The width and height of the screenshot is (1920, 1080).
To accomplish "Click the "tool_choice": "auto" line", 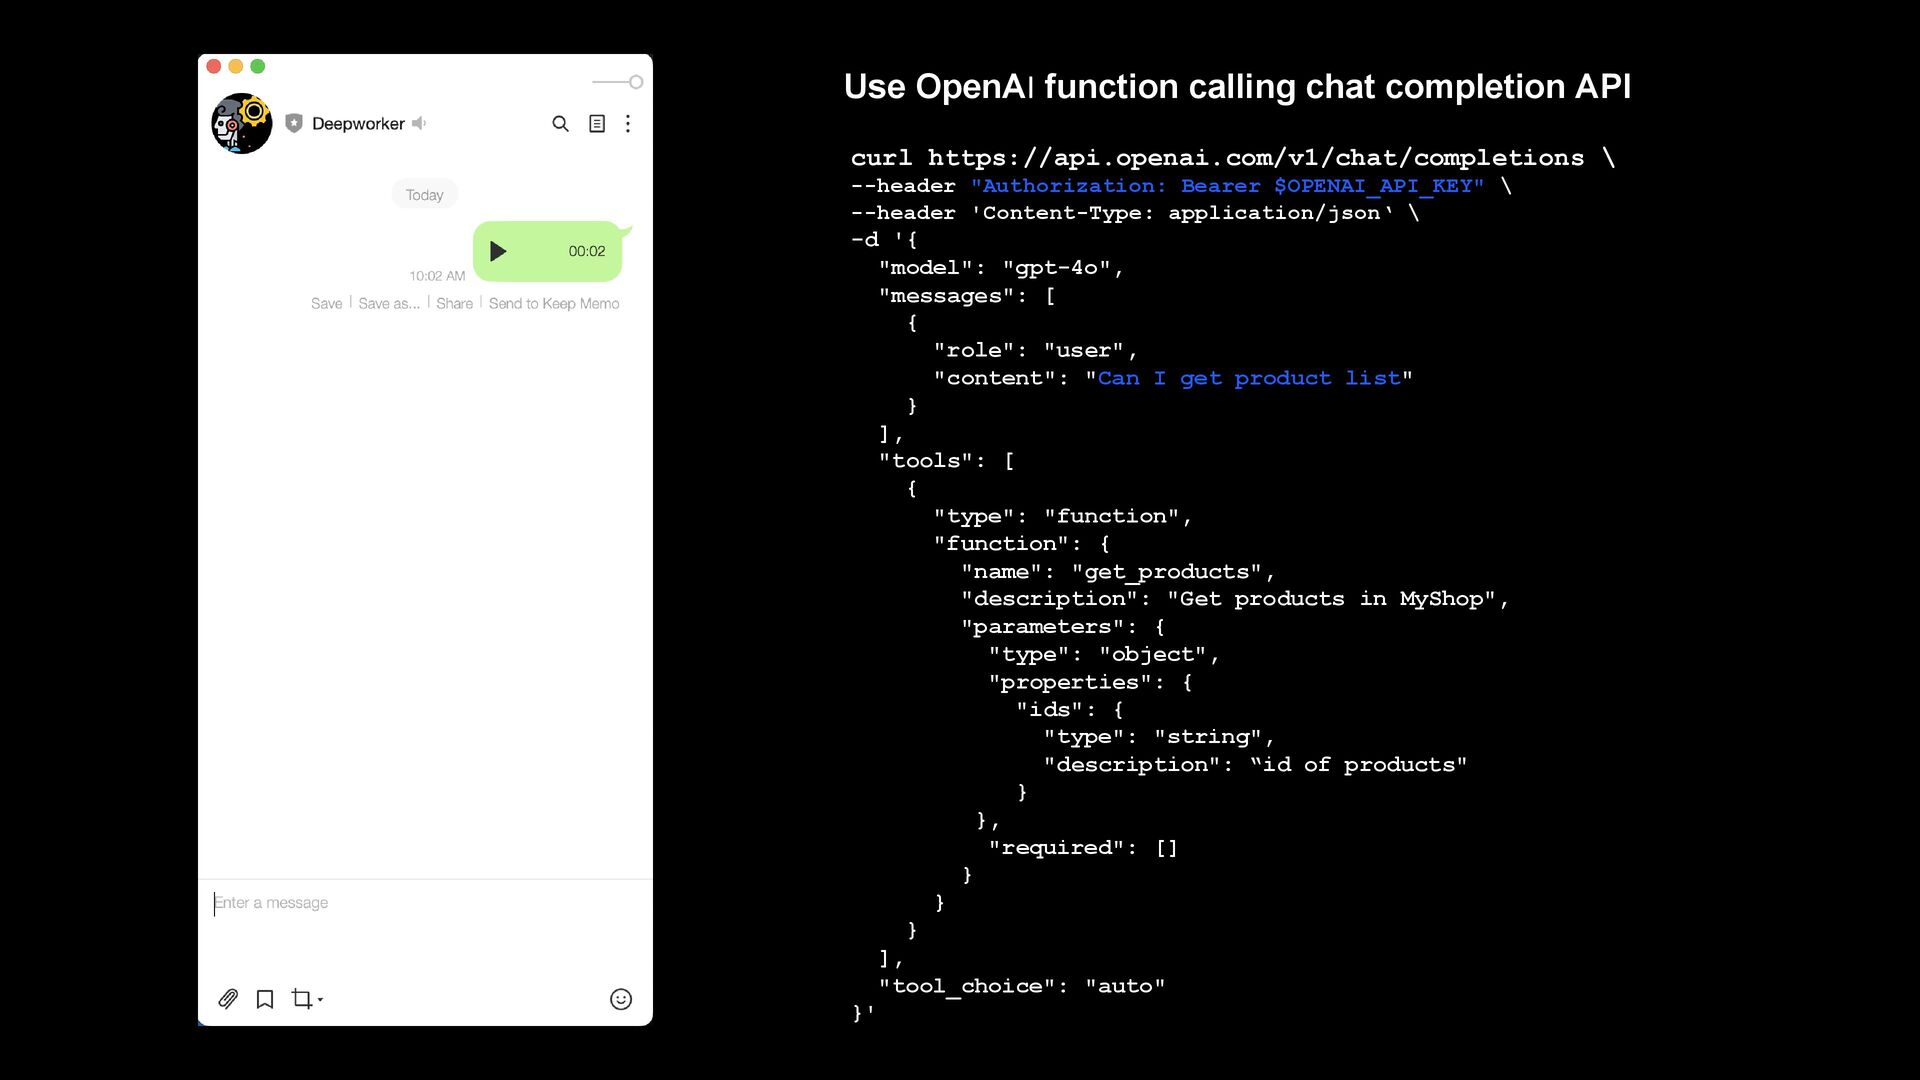I will [x=1022, y=986].
